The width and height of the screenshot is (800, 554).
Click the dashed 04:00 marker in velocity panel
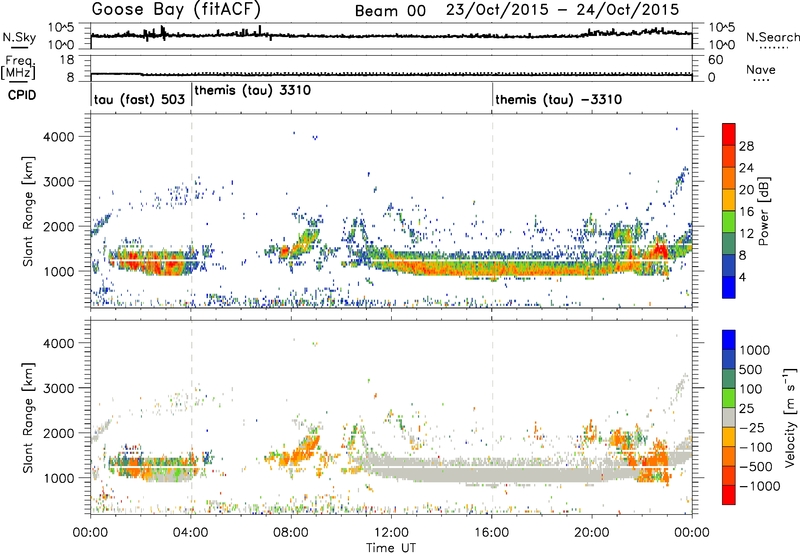191,417
